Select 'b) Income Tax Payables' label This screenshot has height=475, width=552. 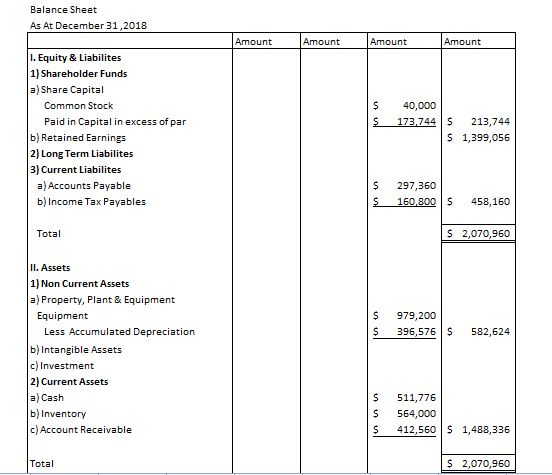click(91, 202)
